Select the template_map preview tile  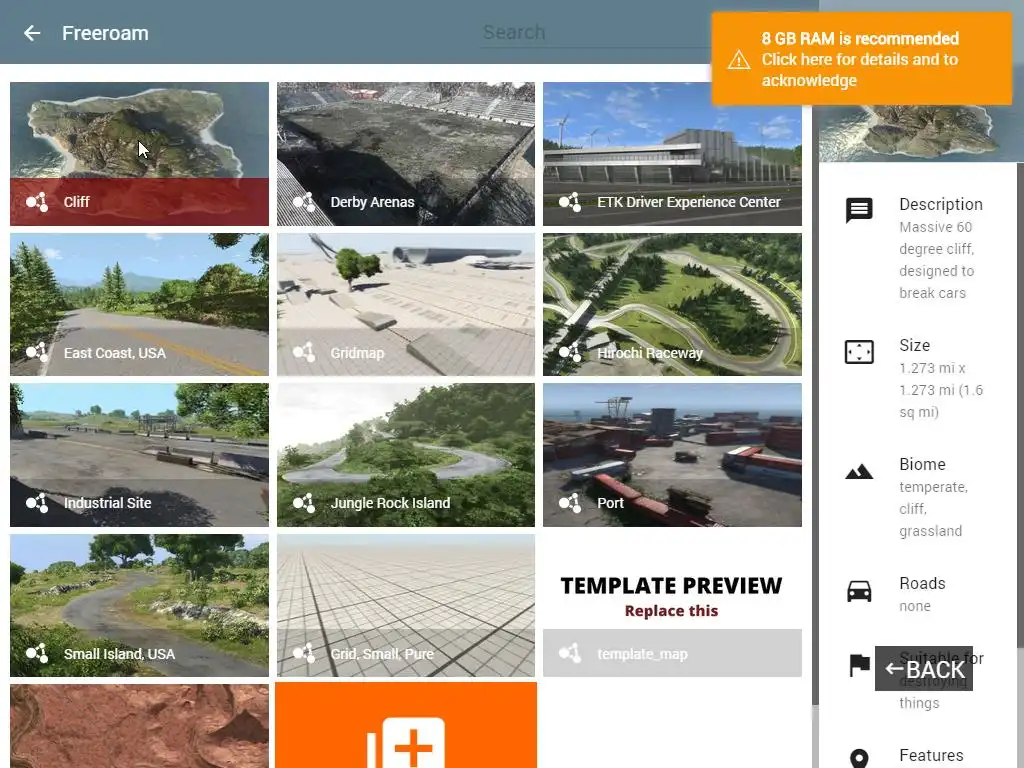coord(672,605)
